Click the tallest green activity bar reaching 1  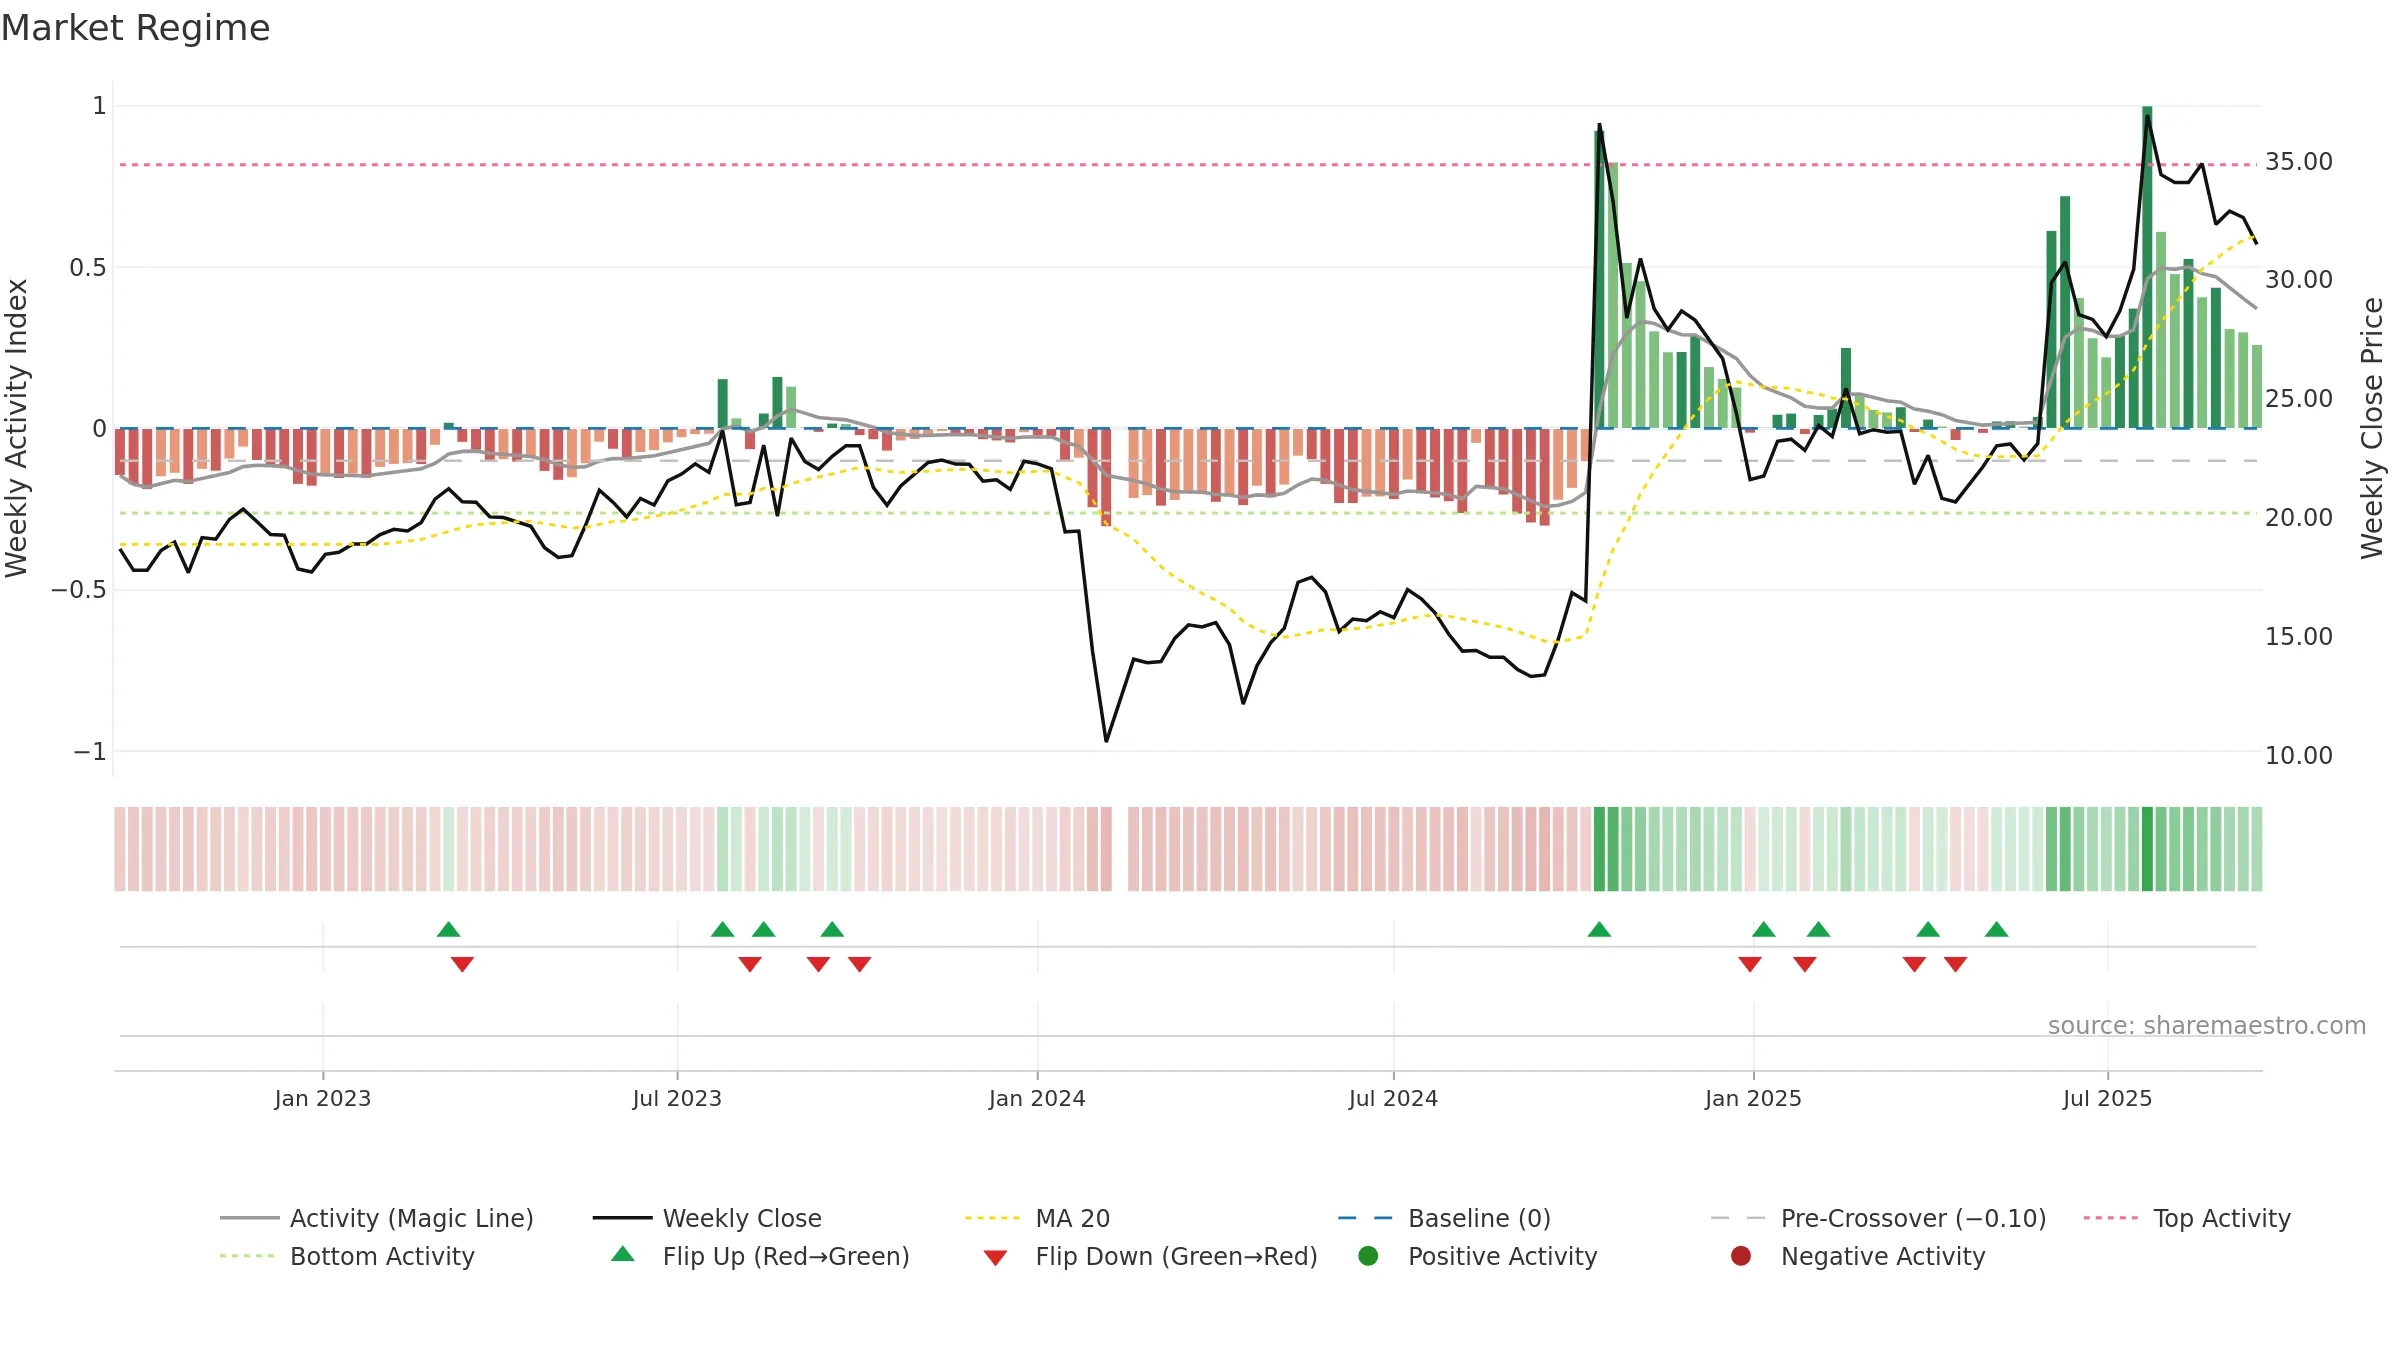pyautogui.click(x=2147, y=267)
